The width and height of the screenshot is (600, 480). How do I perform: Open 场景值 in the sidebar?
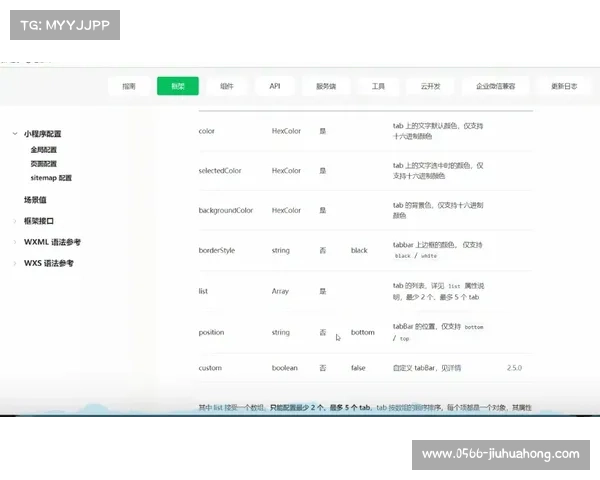click(35, 200)
